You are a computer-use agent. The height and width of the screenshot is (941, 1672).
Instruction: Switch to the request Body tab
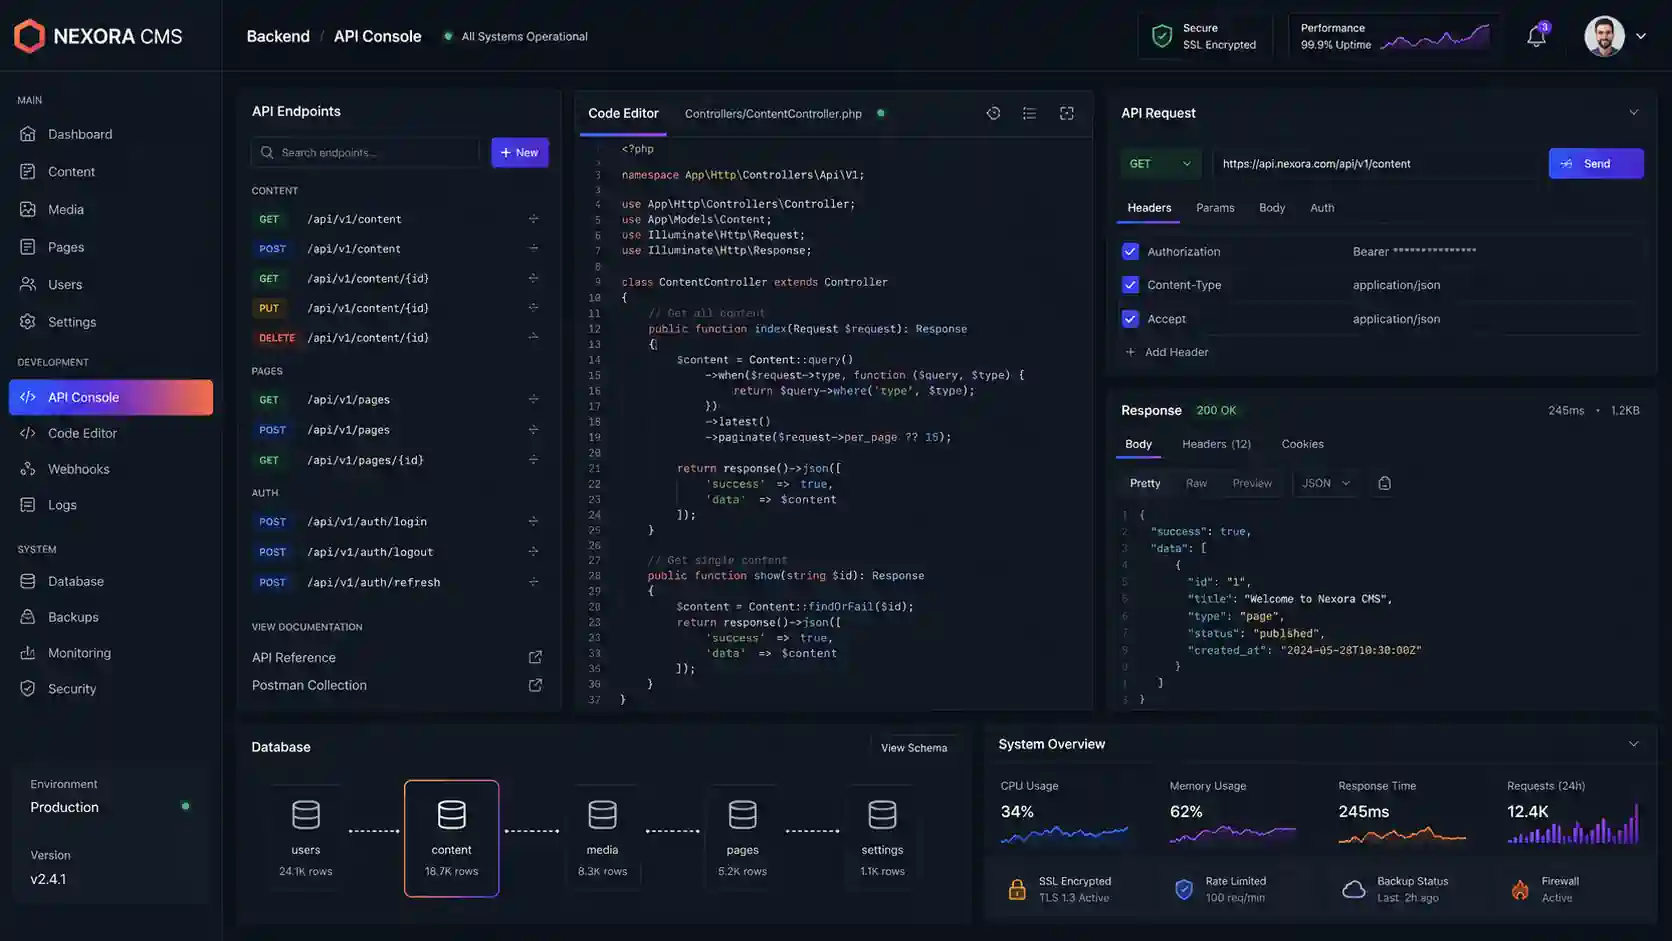pyautogui.click(x=1272, y=208)
